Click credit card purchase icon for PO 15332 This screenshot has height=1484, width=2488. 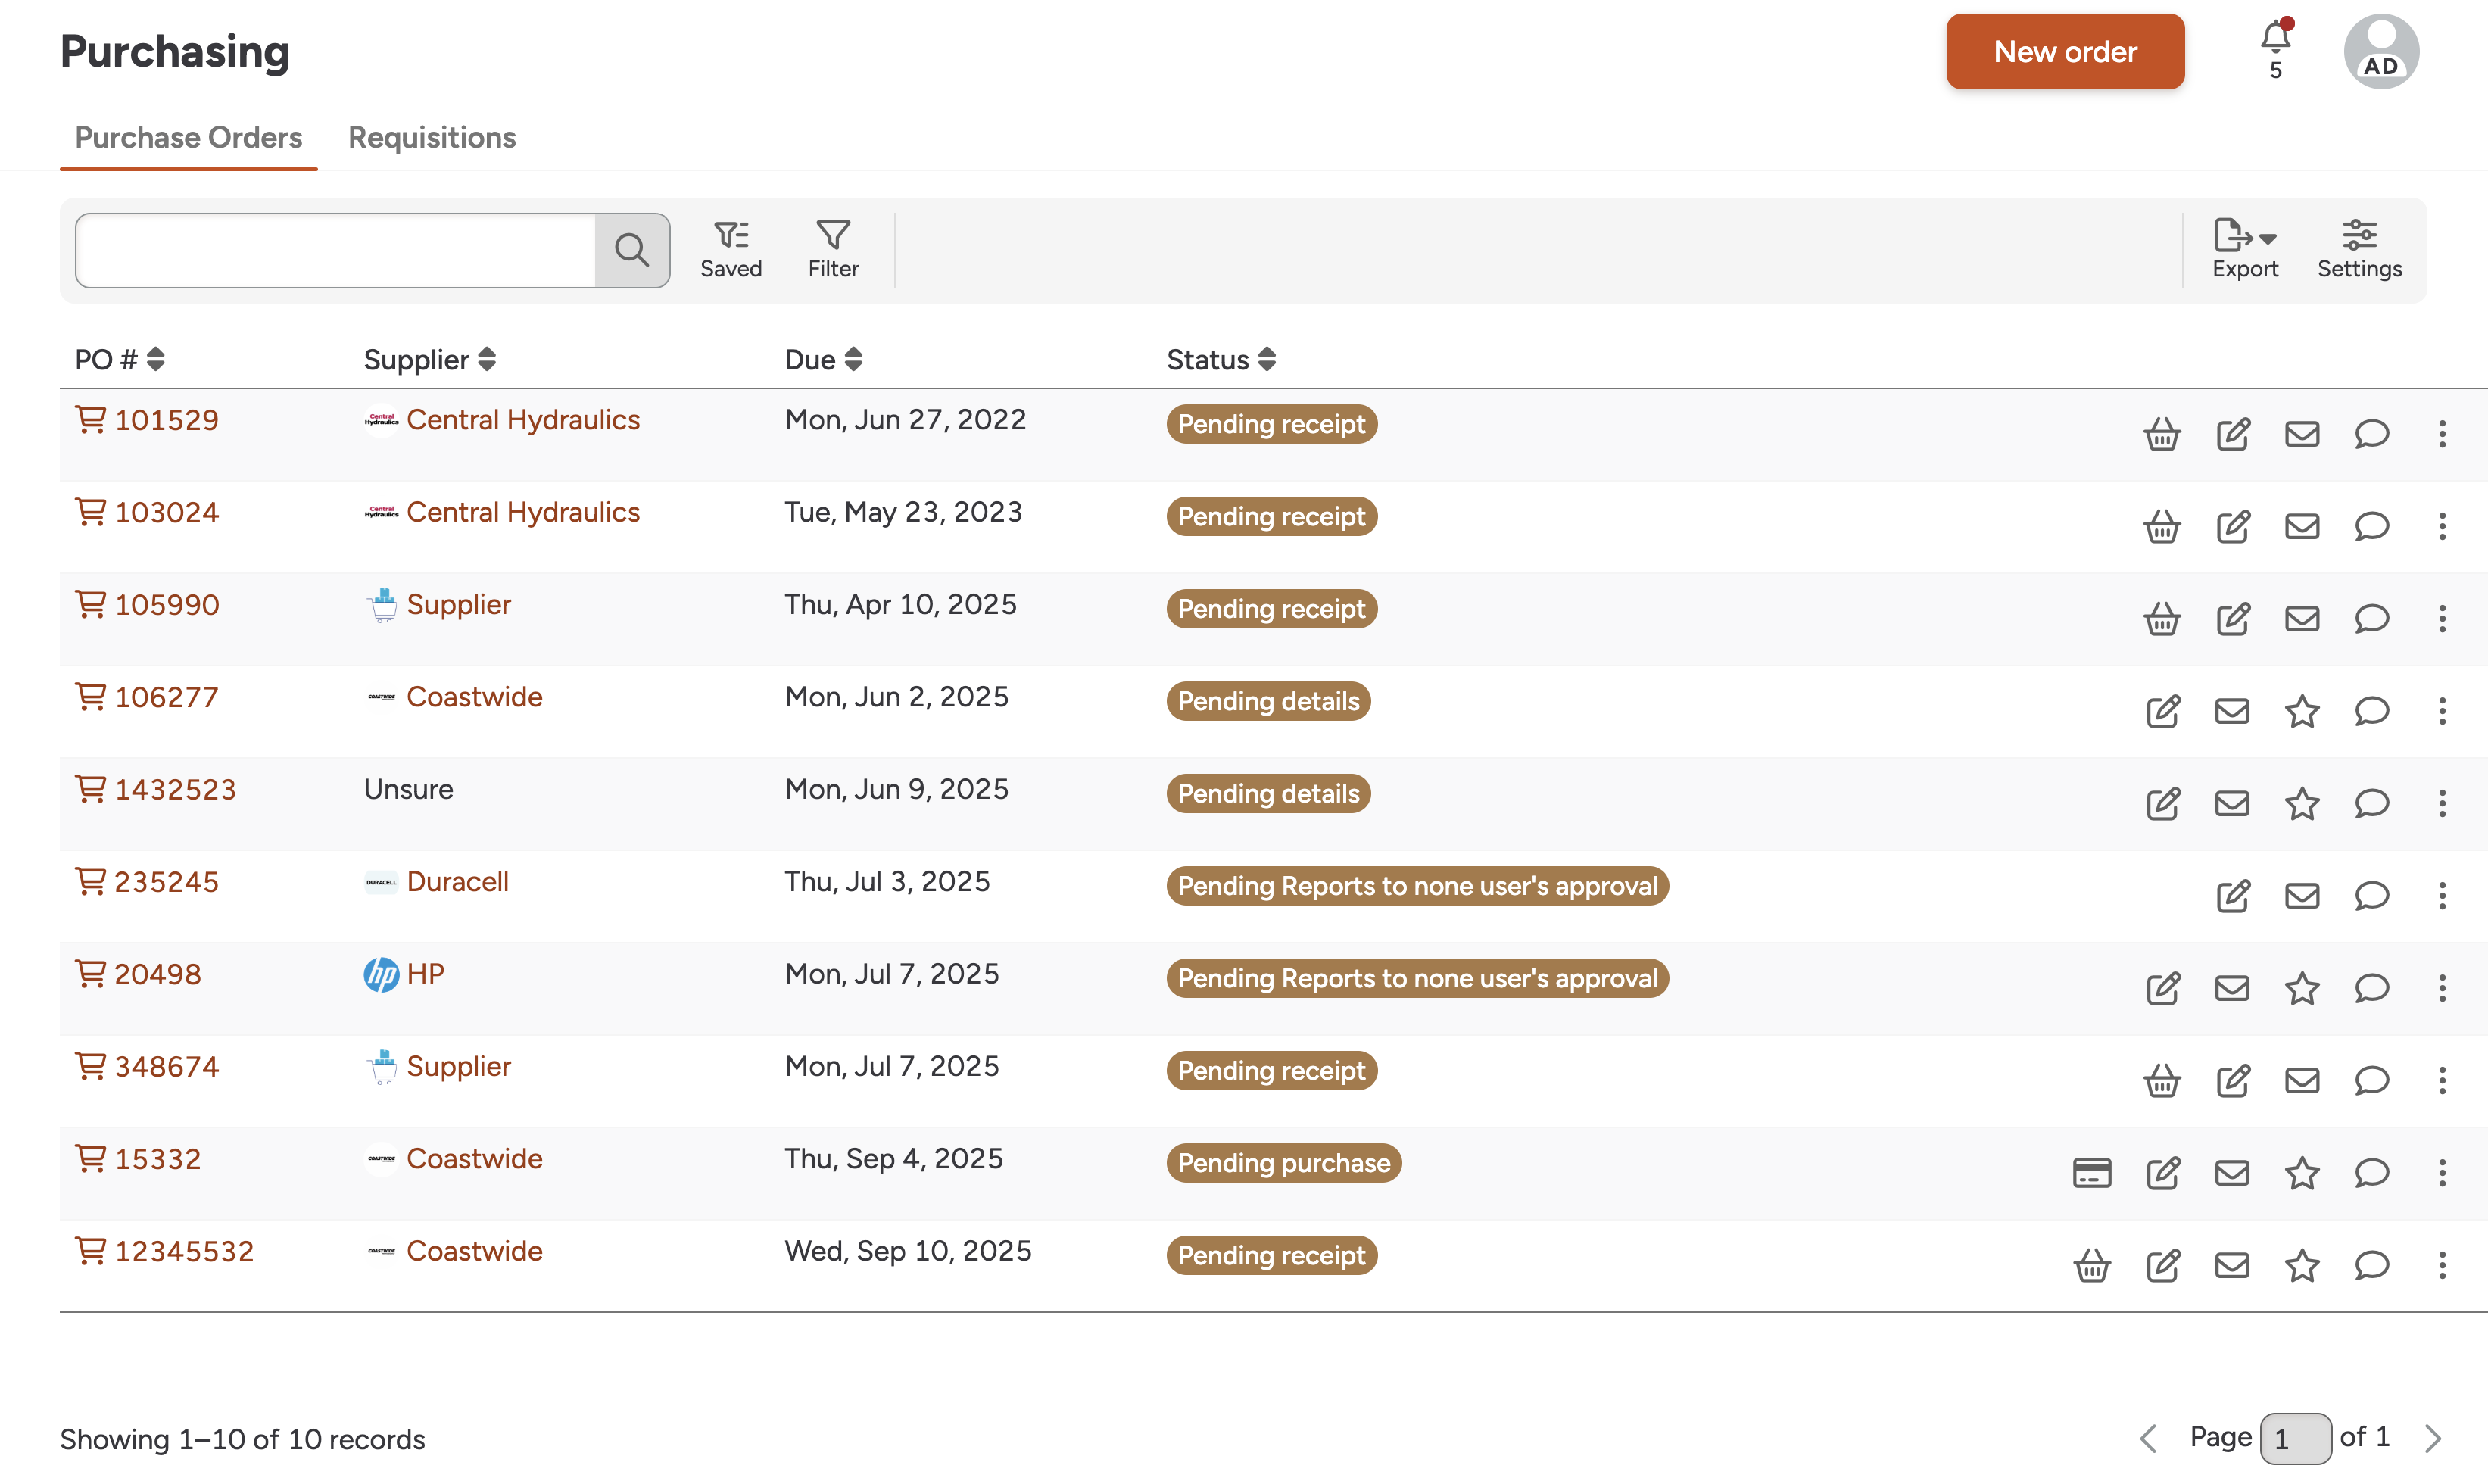(x=2091, y=1173)
